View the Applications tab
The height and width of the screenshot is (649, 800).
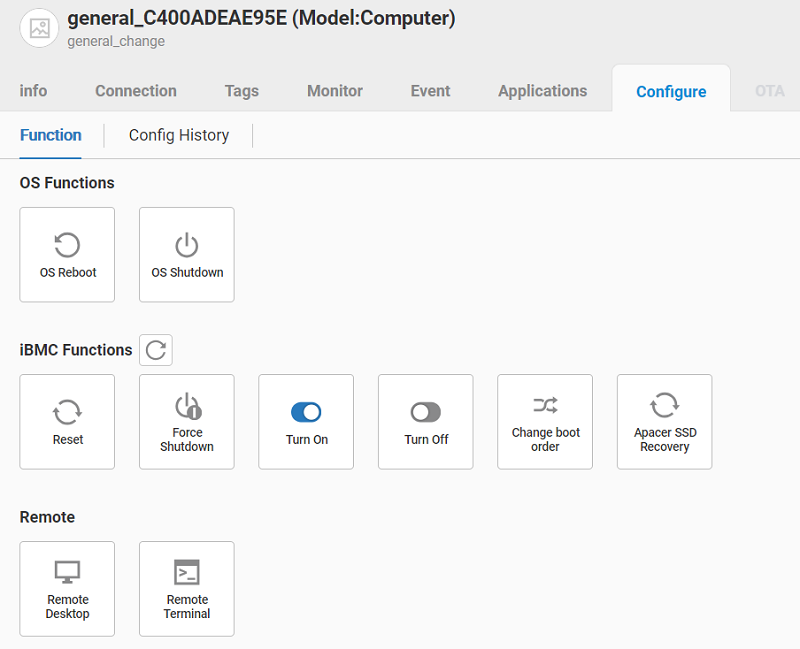[542, 91]
